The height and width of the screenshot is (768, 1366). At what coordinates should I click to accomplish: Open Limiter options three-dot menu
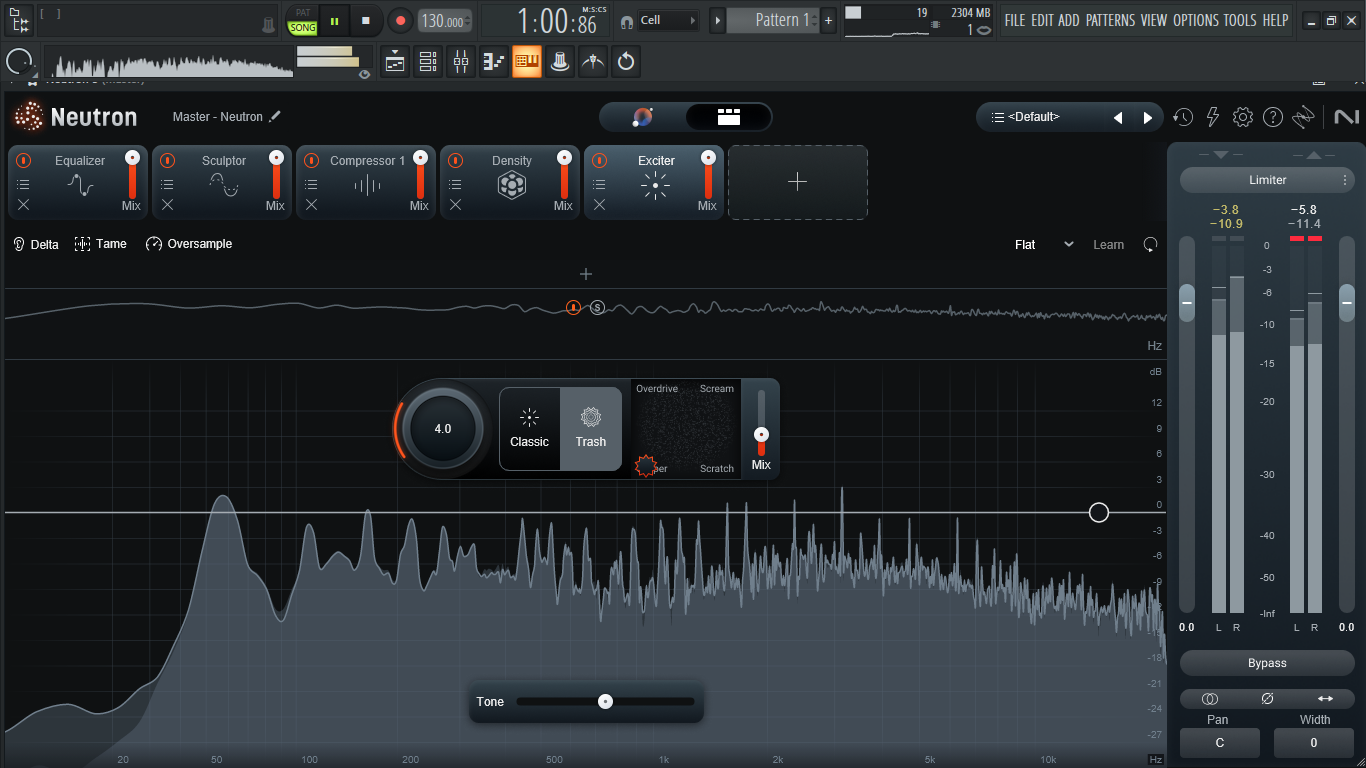point(1345,180)
